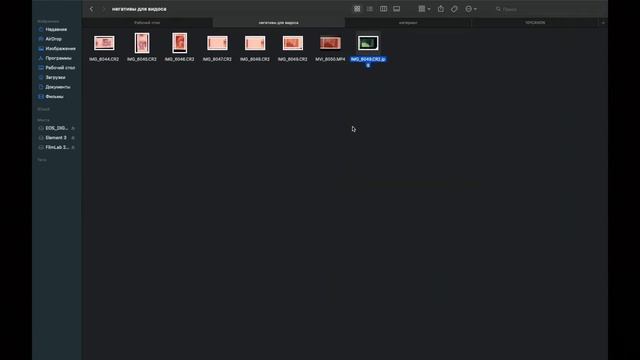Go back with the back arrow
The width and height of the screenshot is (640, 360).
pyautogui.click(x=91, y=9)
